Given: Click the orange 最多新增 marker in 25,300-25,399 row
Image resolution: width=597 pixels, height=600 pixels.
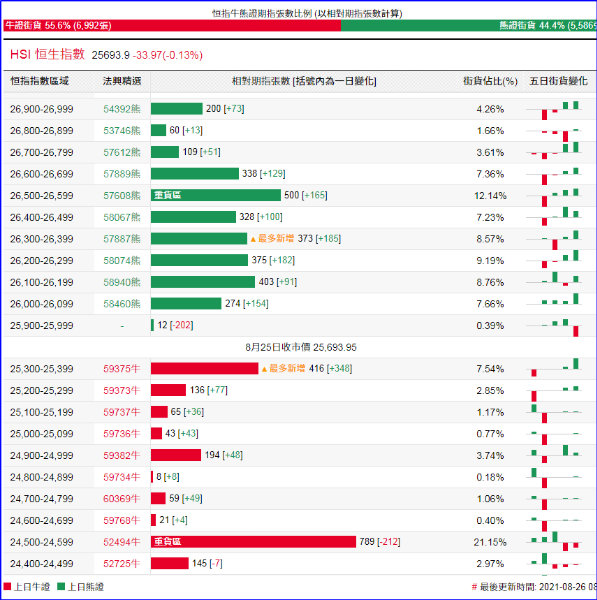Looking at the screenshot, I should click(283, 368).
